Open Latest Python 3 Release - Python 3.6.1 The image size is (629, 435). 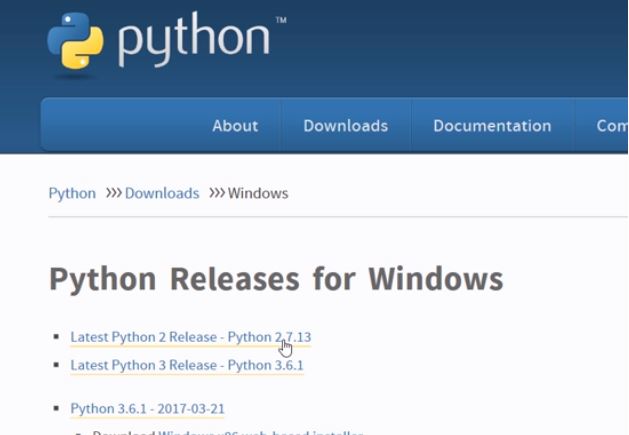pyautogui.click(x=186, y=365)
